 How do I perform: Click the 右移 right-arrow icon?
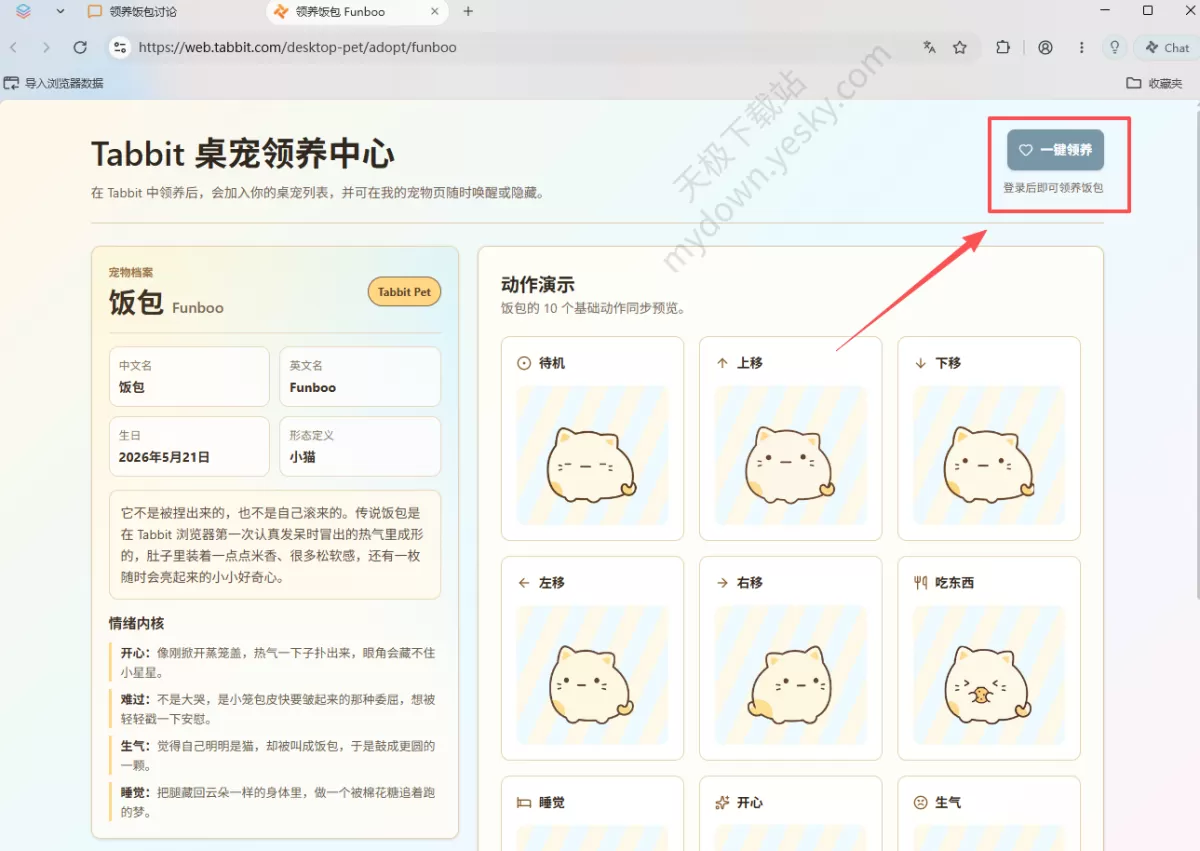click(x=722, y=582)
